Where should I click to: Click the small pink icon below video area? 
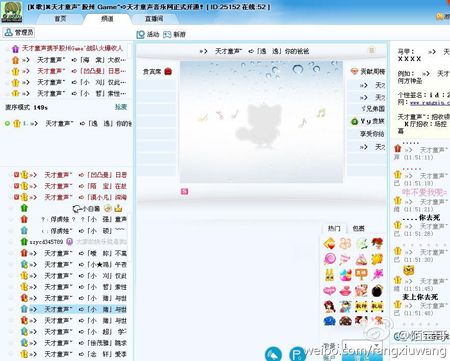coord(184,191)
